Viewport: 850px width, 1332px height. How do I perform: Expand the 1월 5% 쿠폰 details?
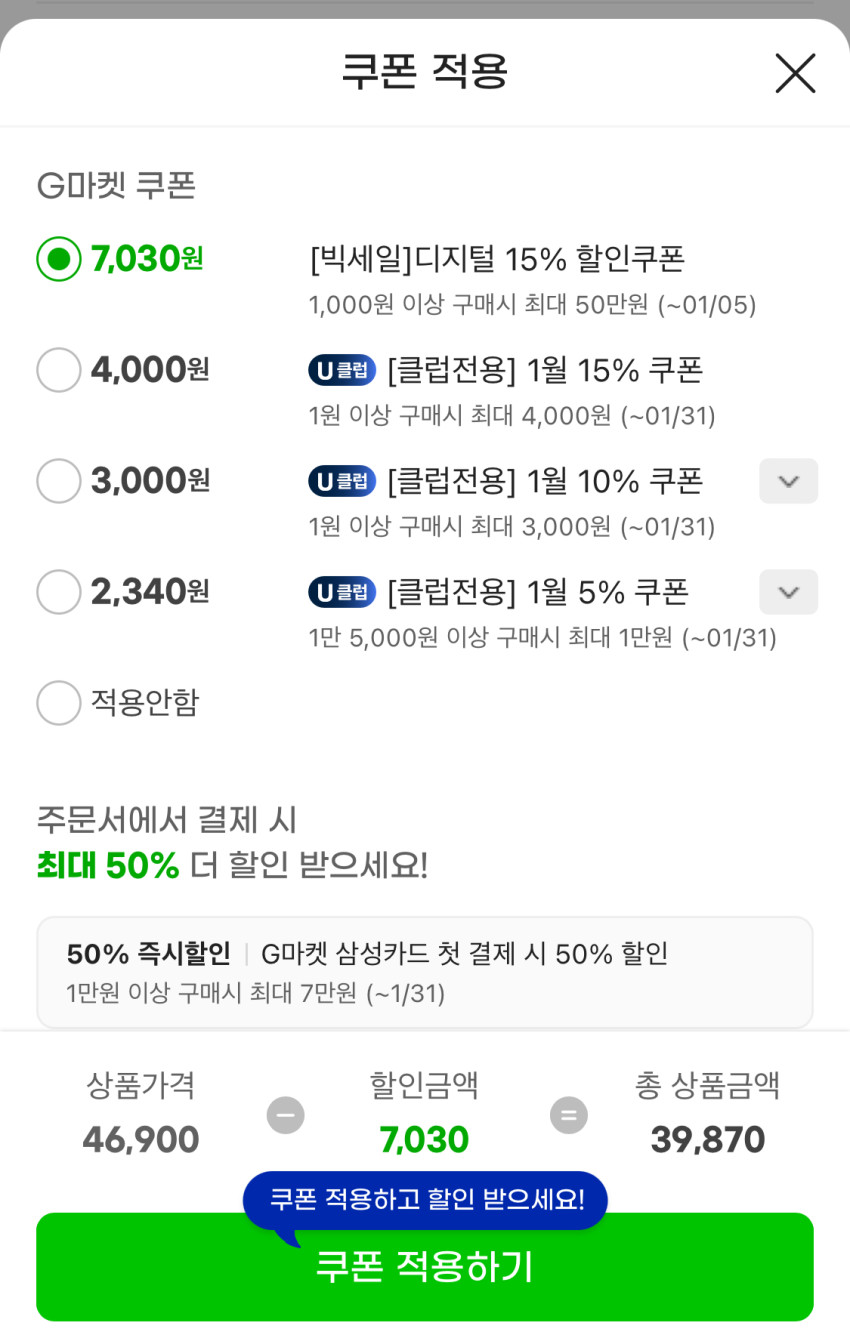pos(788,592)
